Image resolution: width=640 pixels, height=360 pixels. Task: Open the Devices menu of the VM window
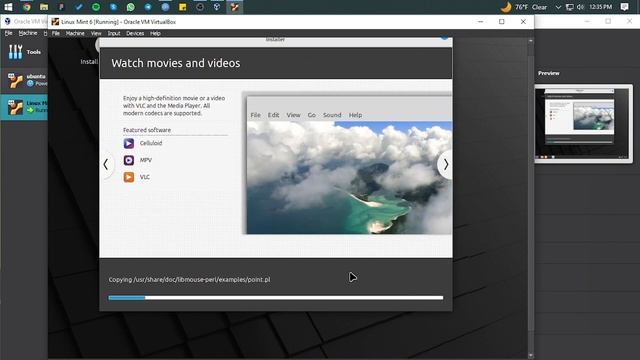click(x=135, y=33)
